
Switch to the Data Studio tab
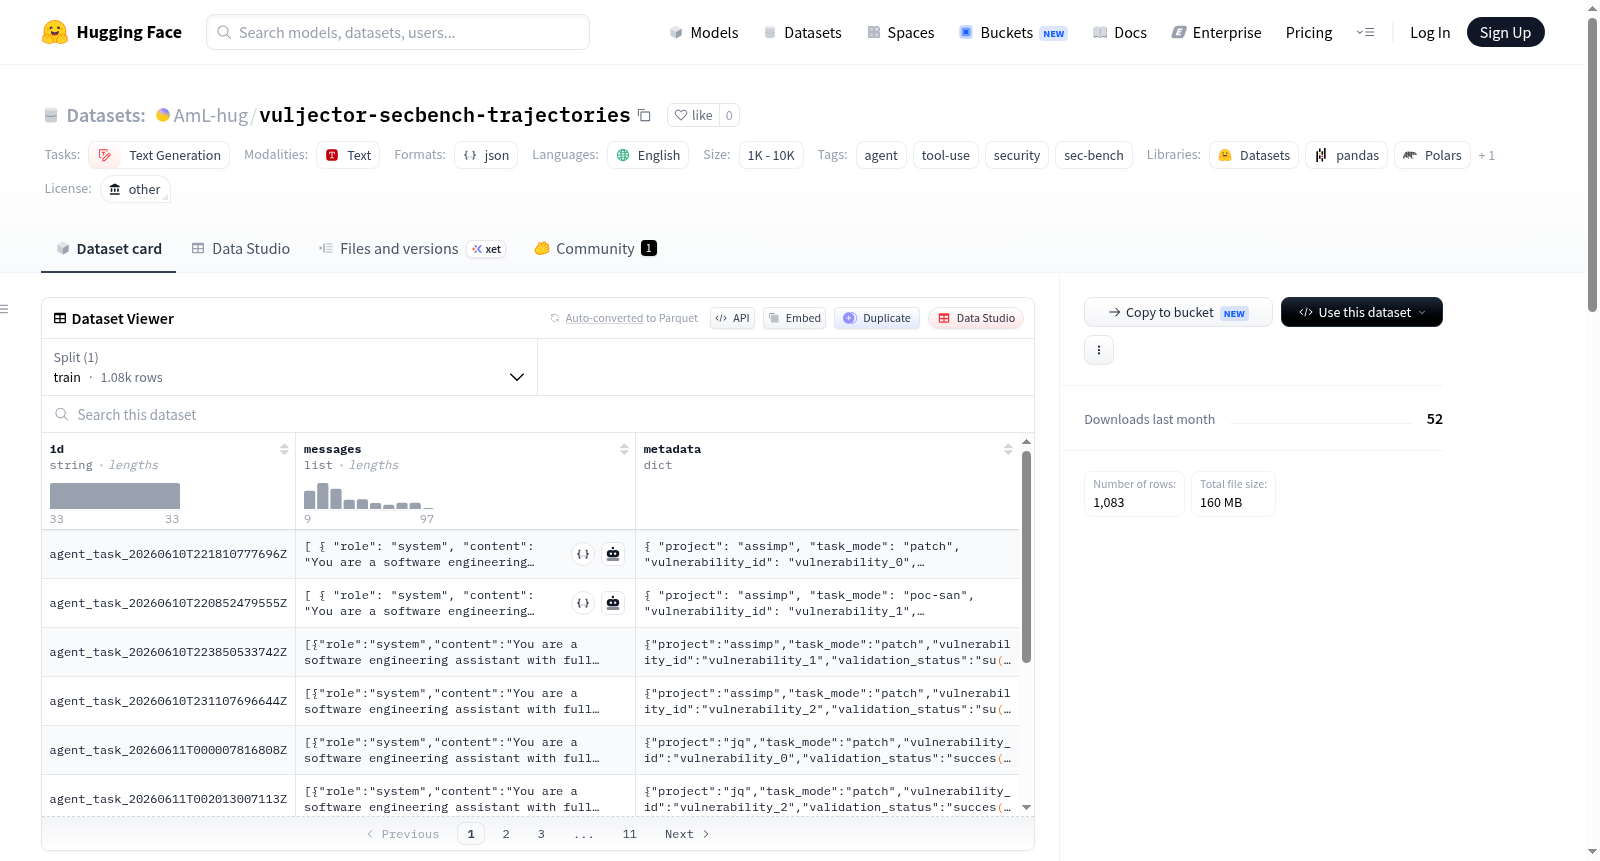(241, 249)
